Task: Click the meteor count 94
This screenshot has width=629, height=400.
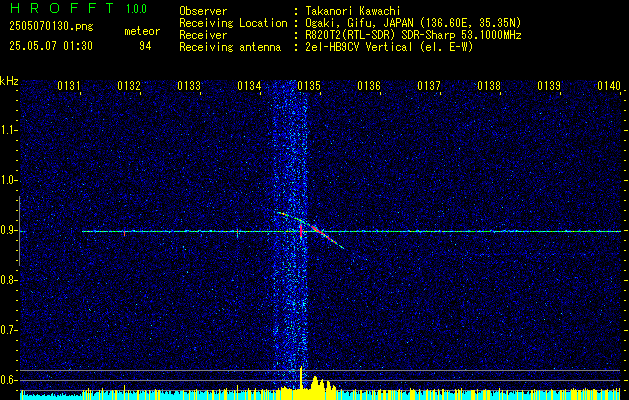Action: coord(145,47)
